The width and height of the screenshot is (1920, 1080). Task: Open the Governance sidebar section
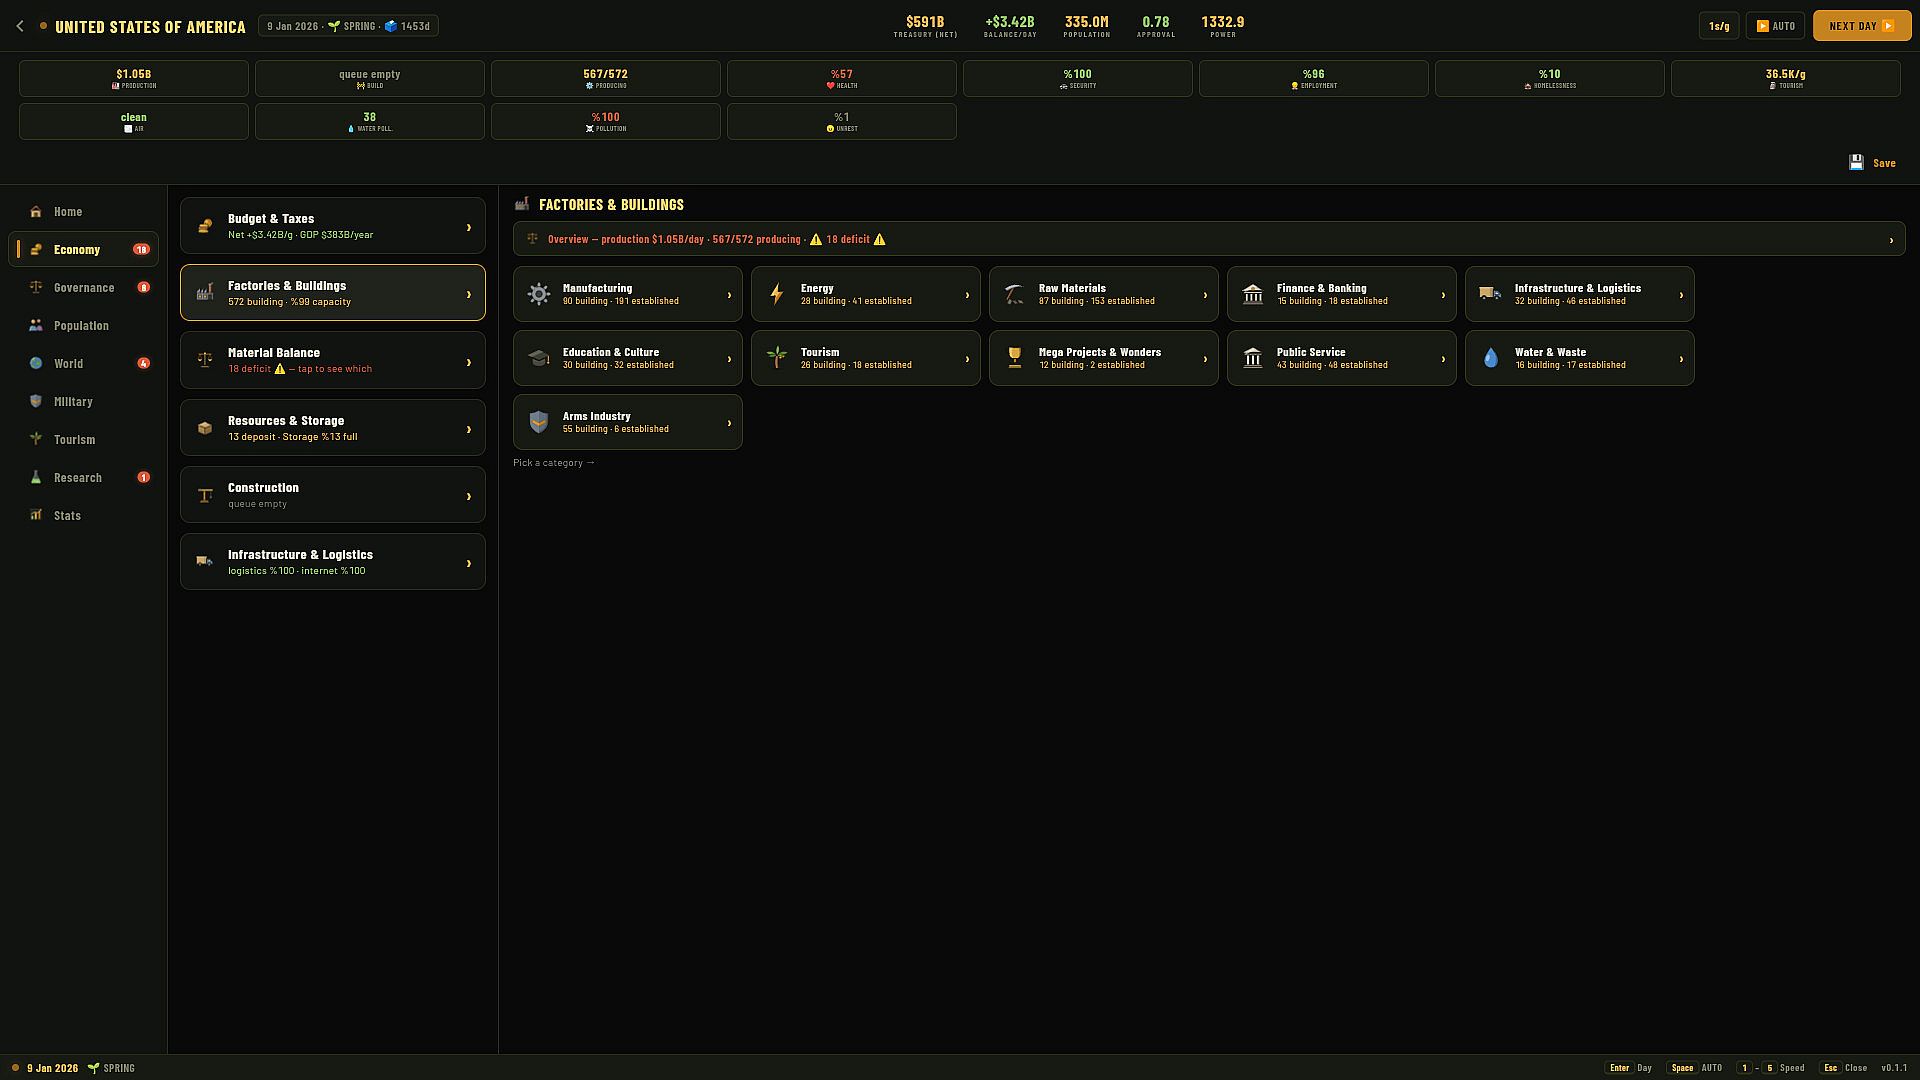point(84,288)
